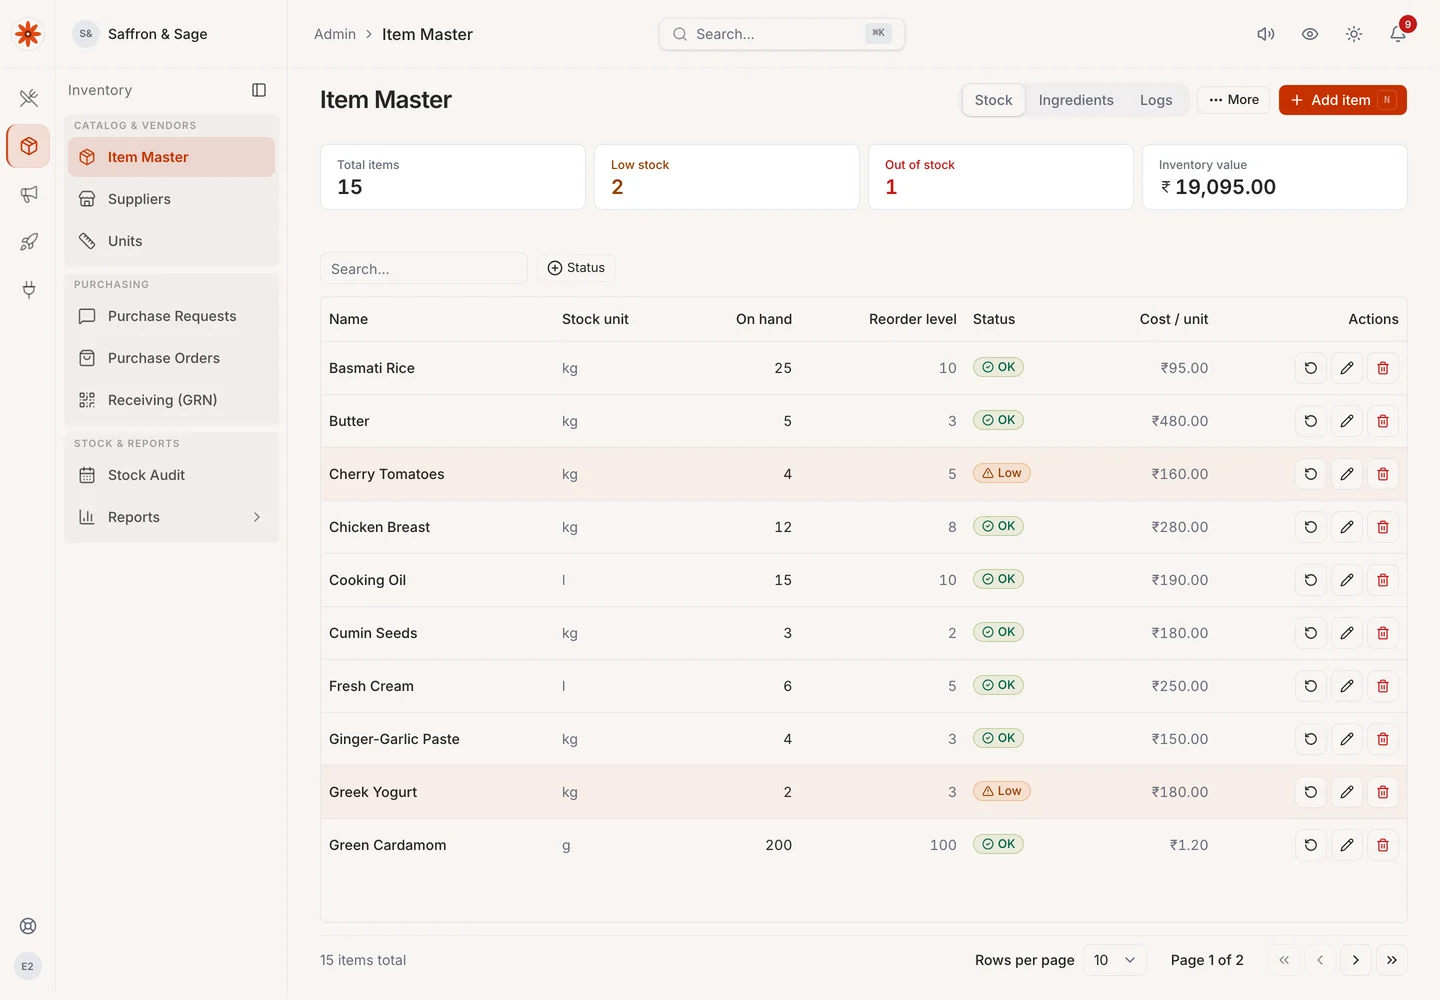Edit the Chicken Breast item
The height and width of the screenshot is (1000, 1440).
tap(1347, 527)
